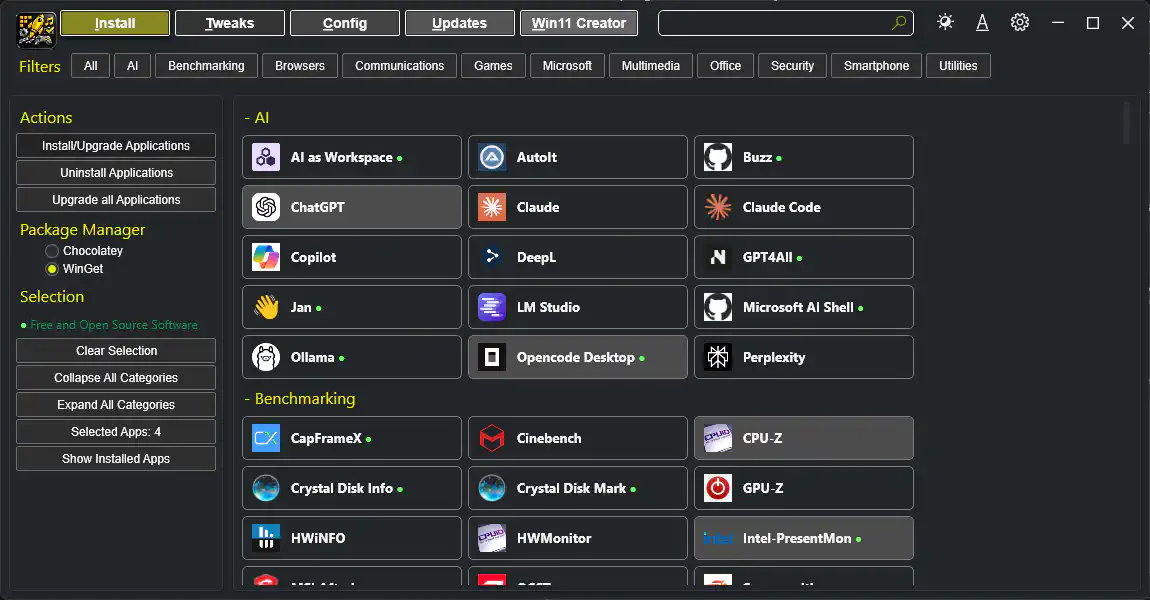This screenshot has height=600, width=1150.
Task: Click the Jan waving hand icon
Action: [265, 307]
